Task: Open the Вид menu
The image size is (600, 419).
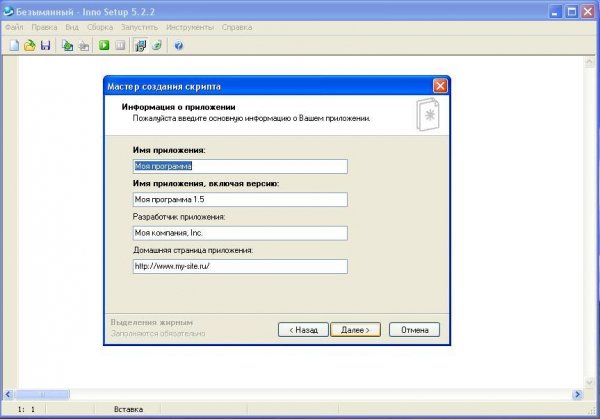Action: click(x=72, y=27)
